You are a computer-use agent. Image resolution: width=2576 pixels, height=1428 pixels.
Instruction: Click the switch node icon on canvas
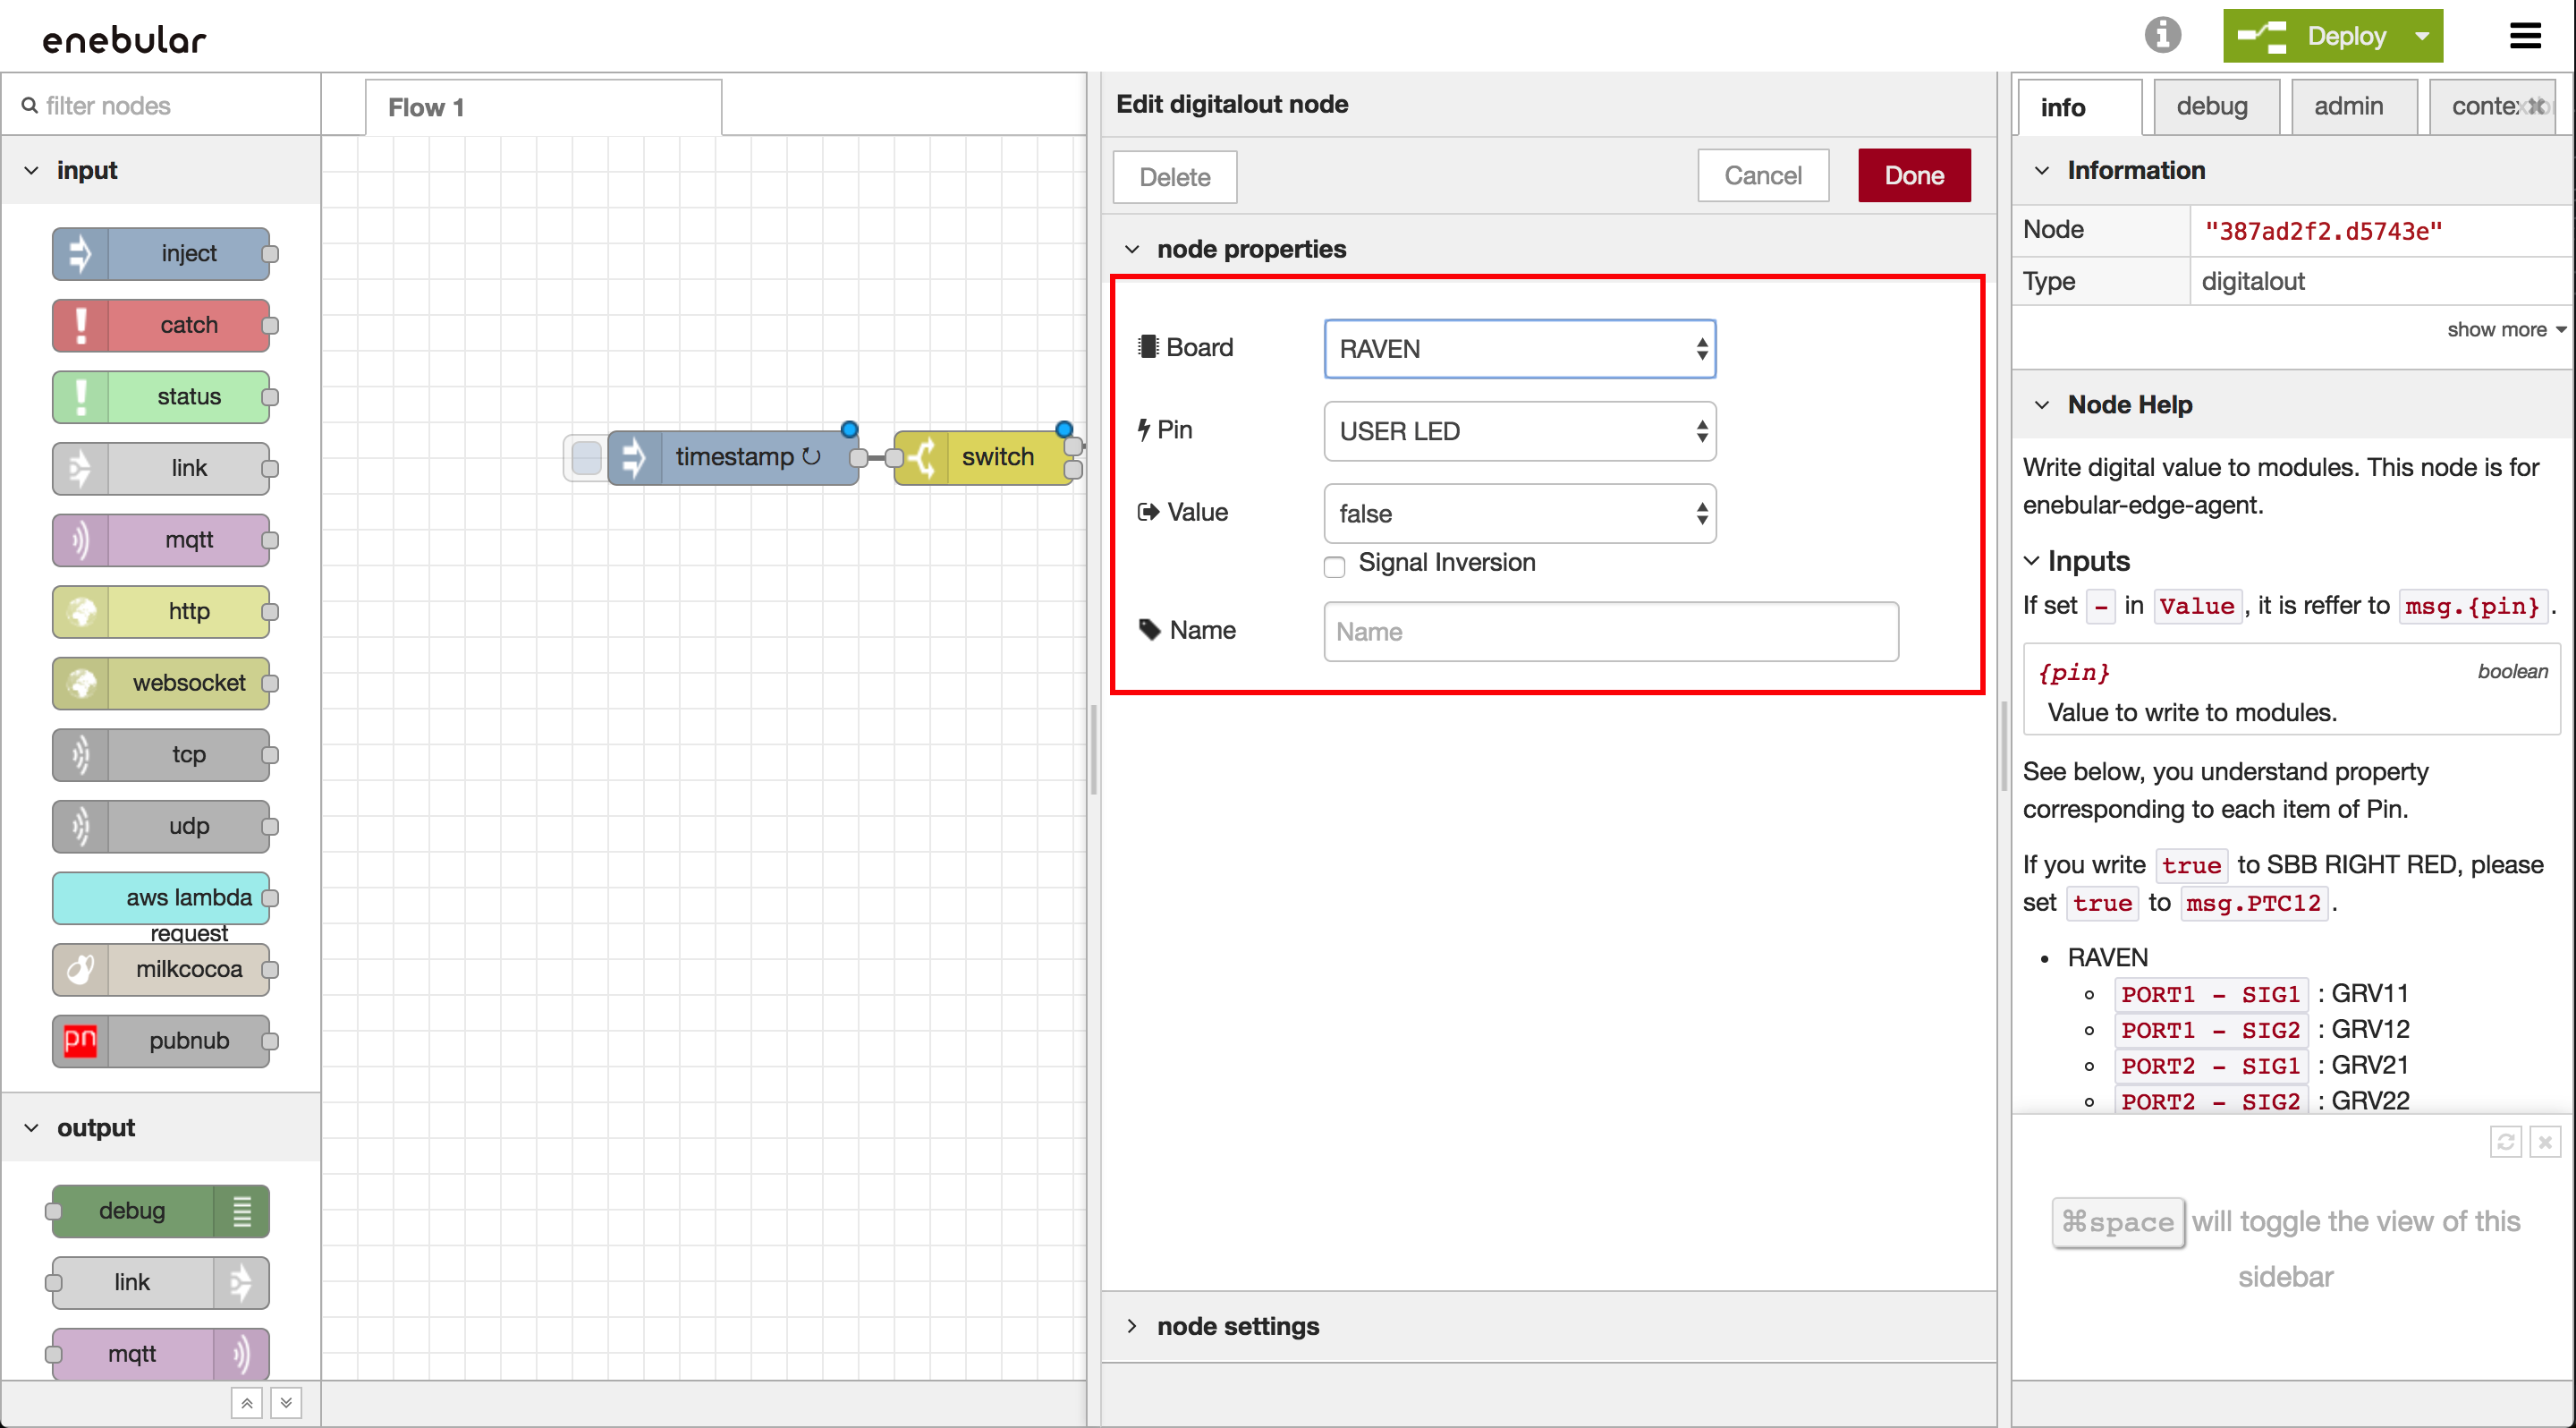[922, 457]
